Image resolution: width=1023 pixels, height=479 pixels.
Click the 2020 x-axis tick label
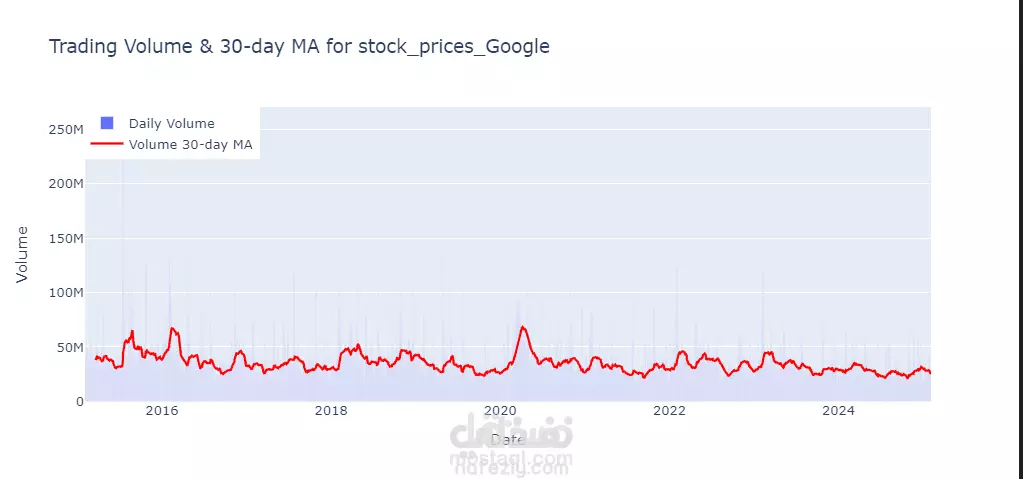(x=500, y=411)
